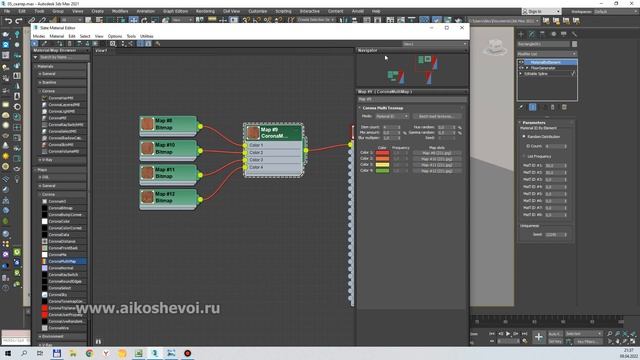Click the Redo arrow in main toolbar
Image resolution: width=640 pixels, height=360 pixels.
pos(19,20)
